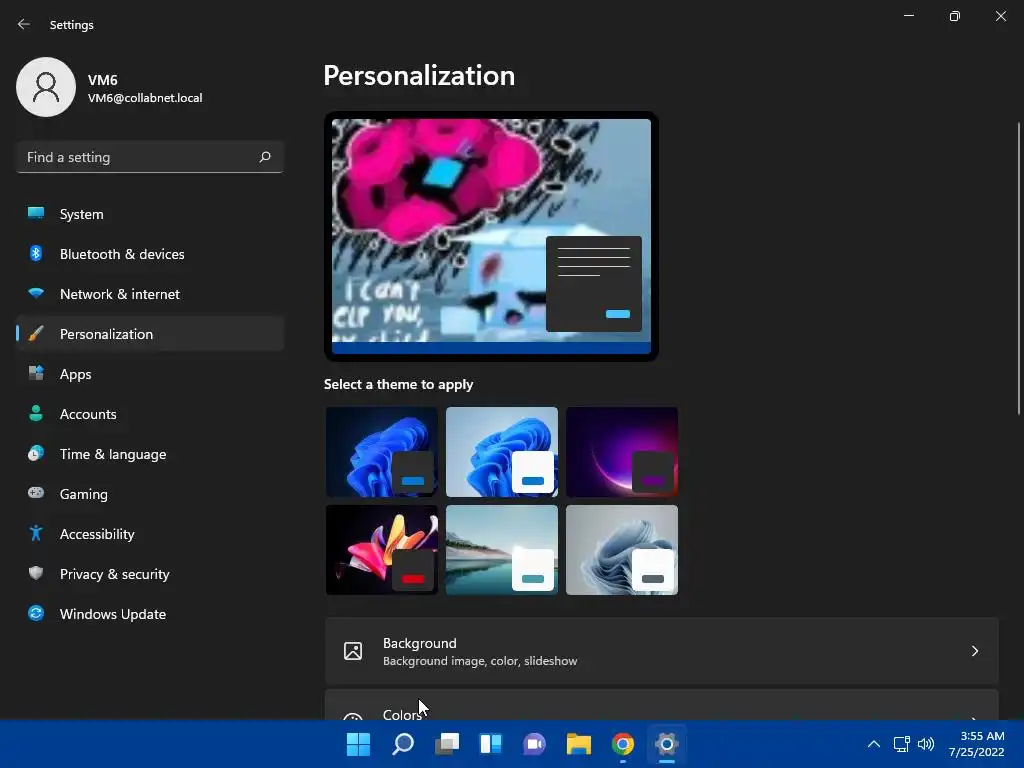Click the vertical scrollbar on the right
Viewport: 1024px width, 768px height.
(x=1019, y=268)
